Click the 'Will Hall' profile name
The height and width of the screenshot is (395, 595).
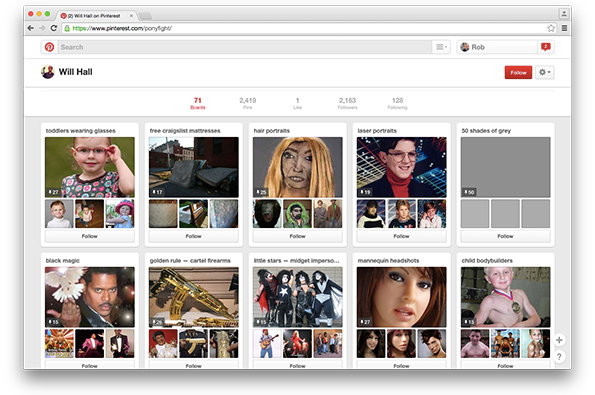[x=76, y=72]
